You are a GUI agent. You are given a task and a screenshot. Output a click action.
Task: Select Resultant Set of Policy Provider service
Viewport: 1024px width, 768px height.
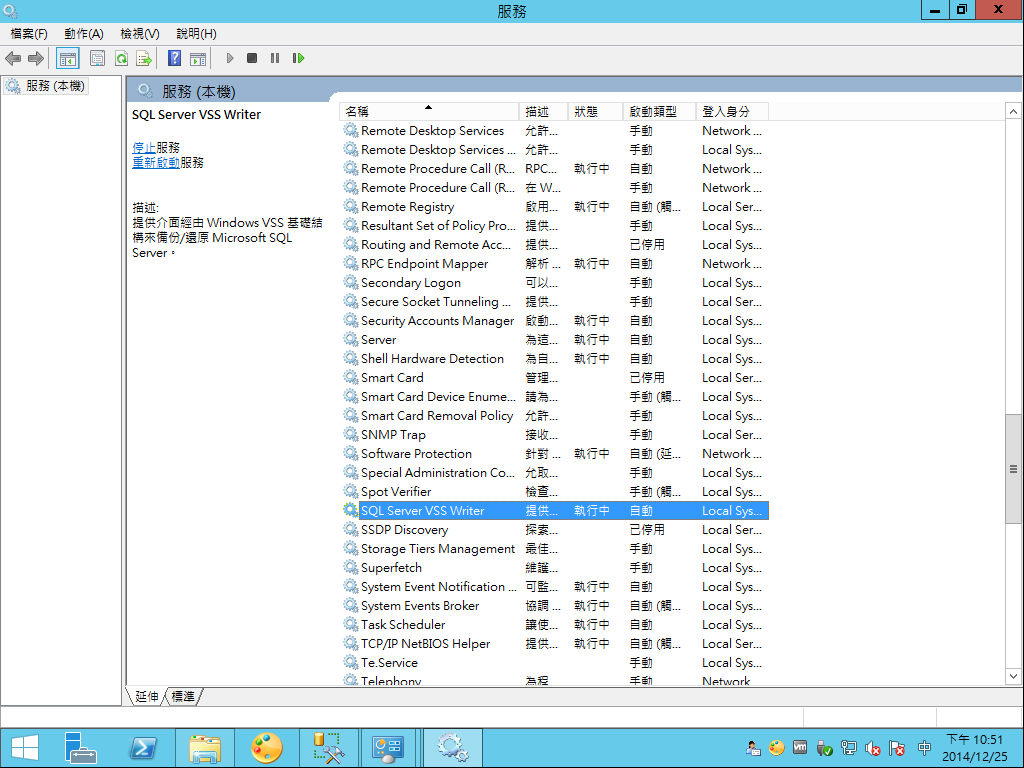pyautogui.click(x=556, y=225)
